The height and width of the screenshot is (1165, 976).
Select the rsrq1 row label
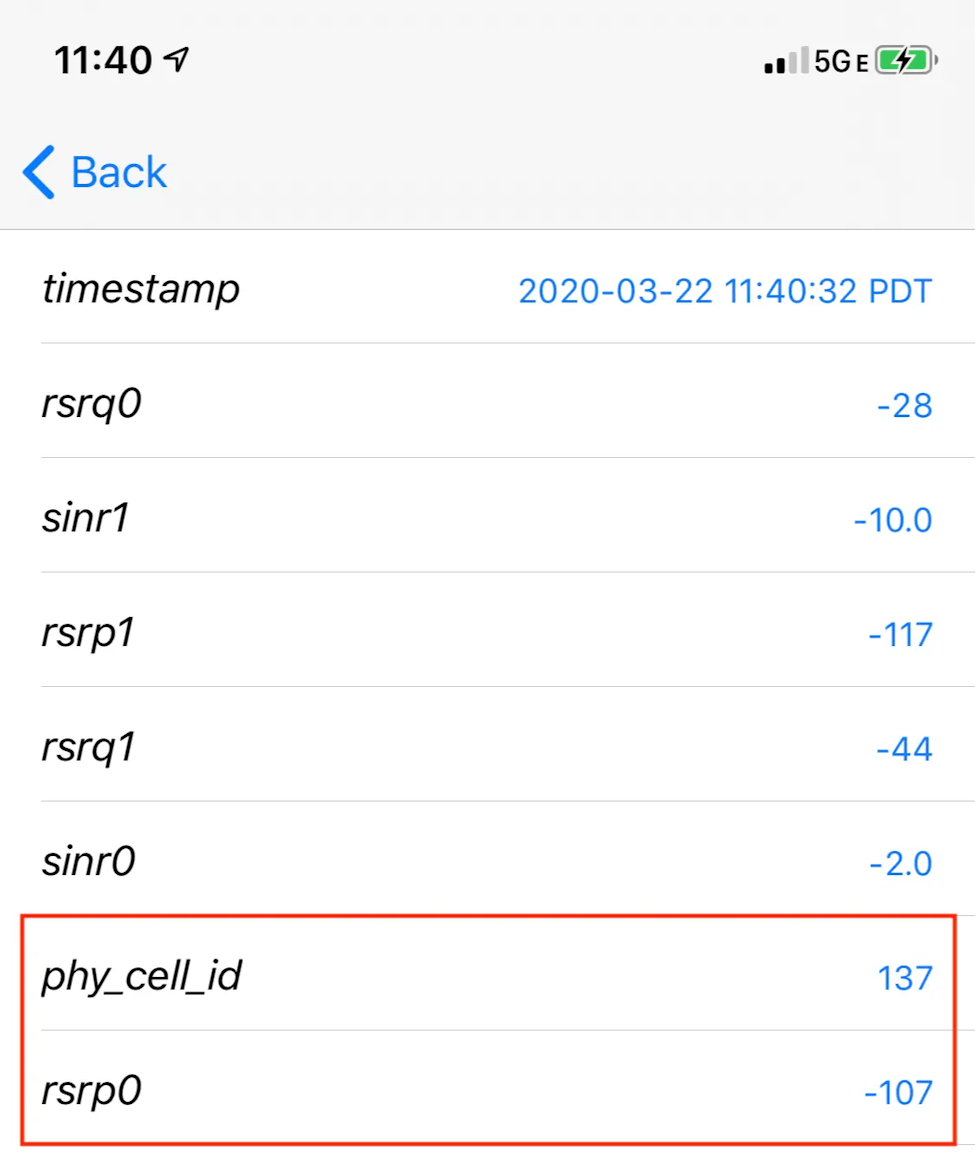pos(88,748)
